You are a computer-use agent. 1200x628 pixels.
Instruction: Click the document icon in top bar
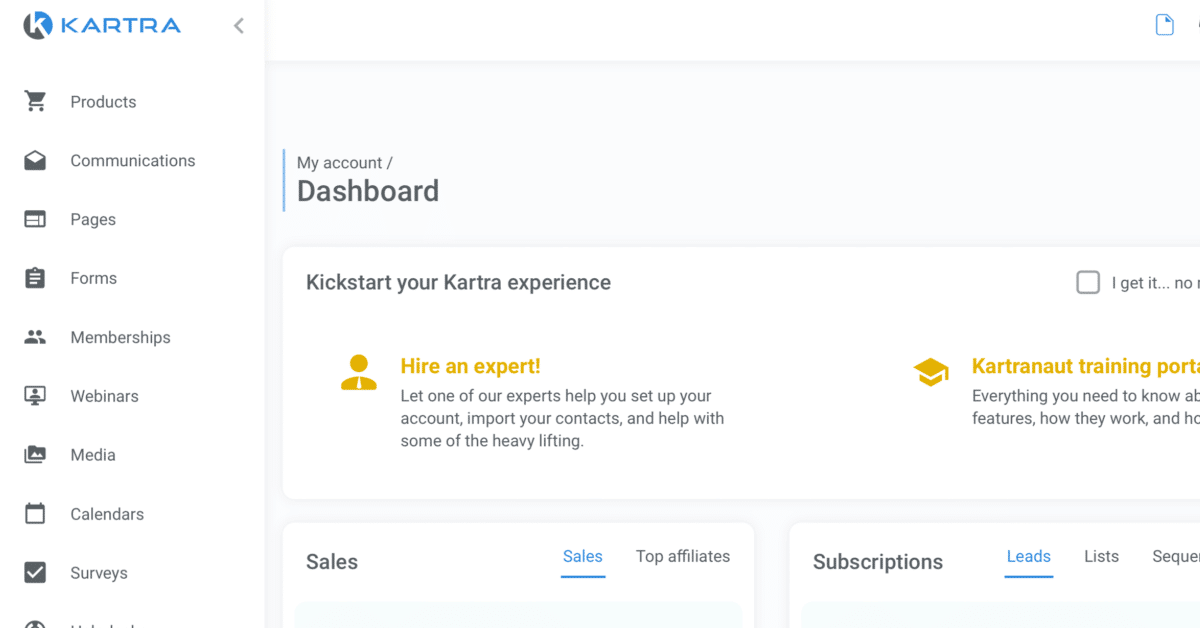[x=1164, y=25]
